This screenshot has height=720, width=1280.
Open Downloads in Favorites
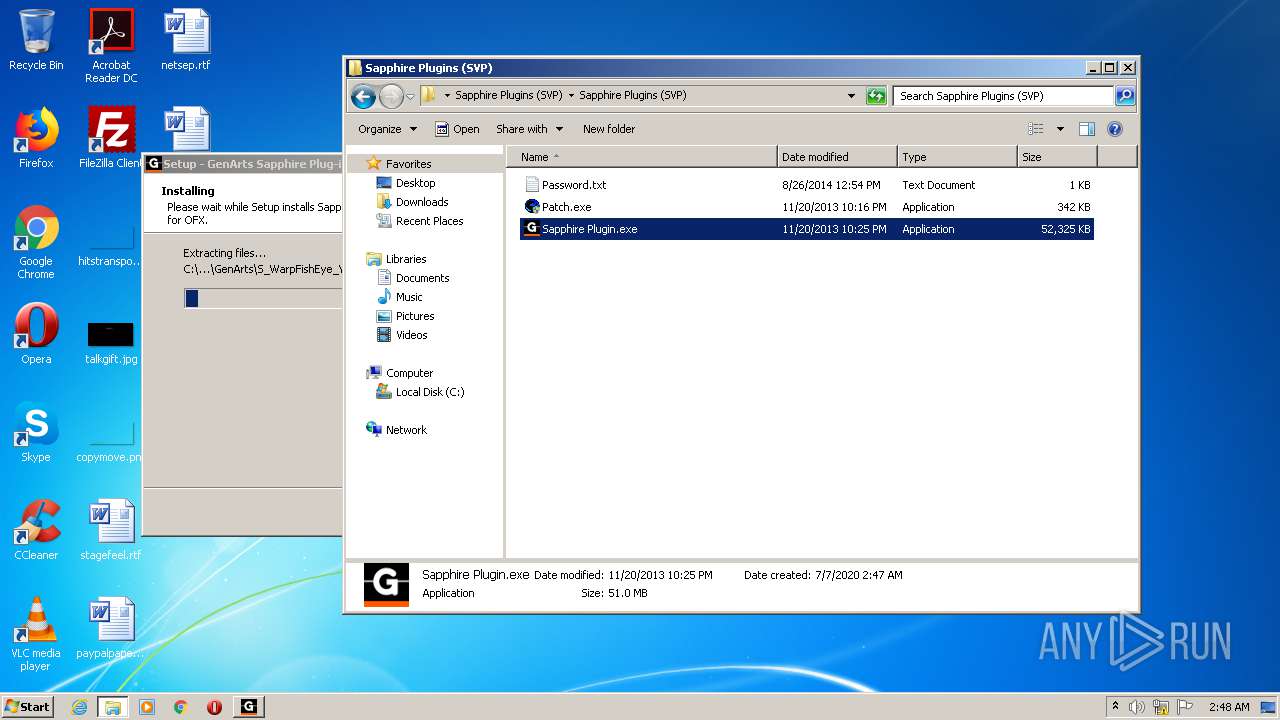pyautogui.click(x=422, y=202)
